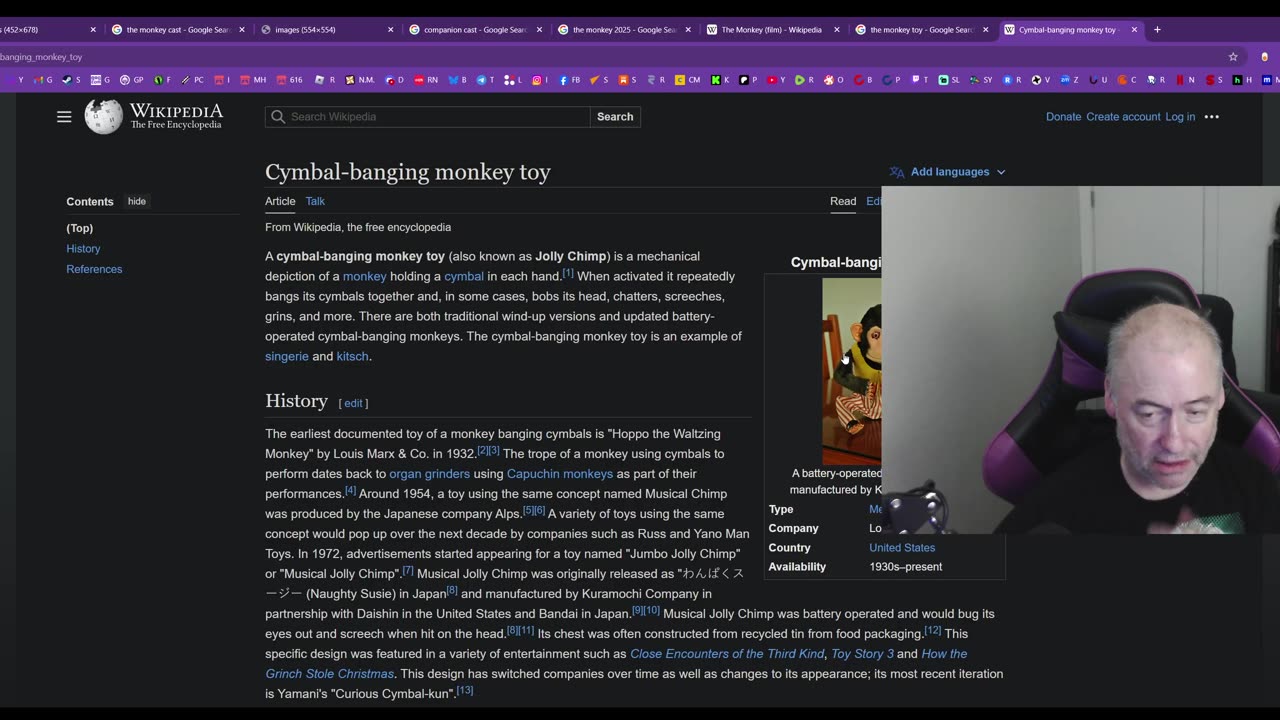Open the 'organ grinders' link
Screen dimensions: 1280x720
pyautogui.click(x=430, y=473)
